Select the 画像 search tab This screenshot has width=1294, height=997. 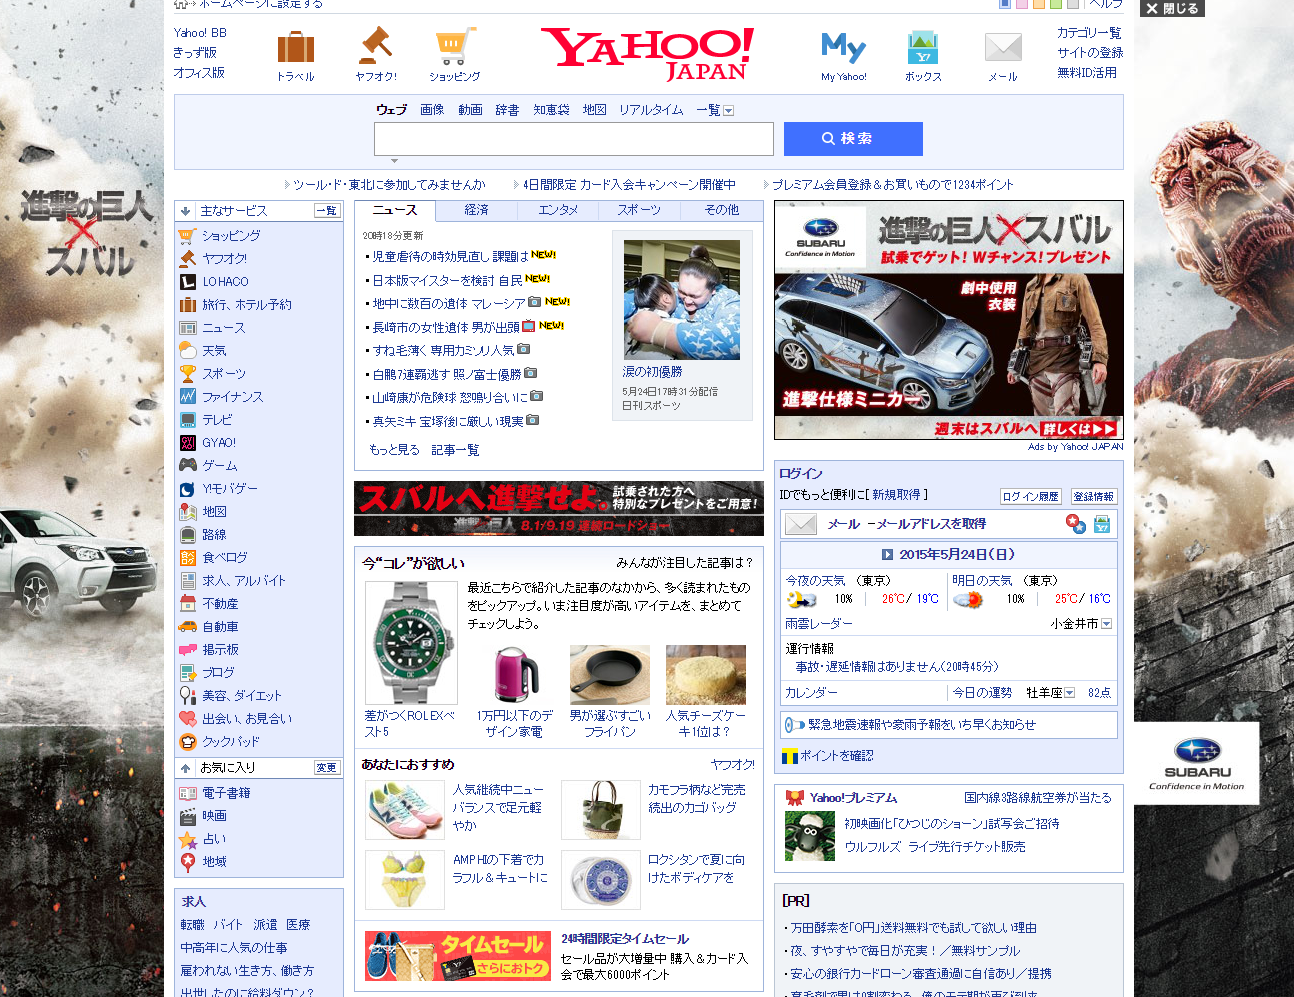tap(432, 110)
